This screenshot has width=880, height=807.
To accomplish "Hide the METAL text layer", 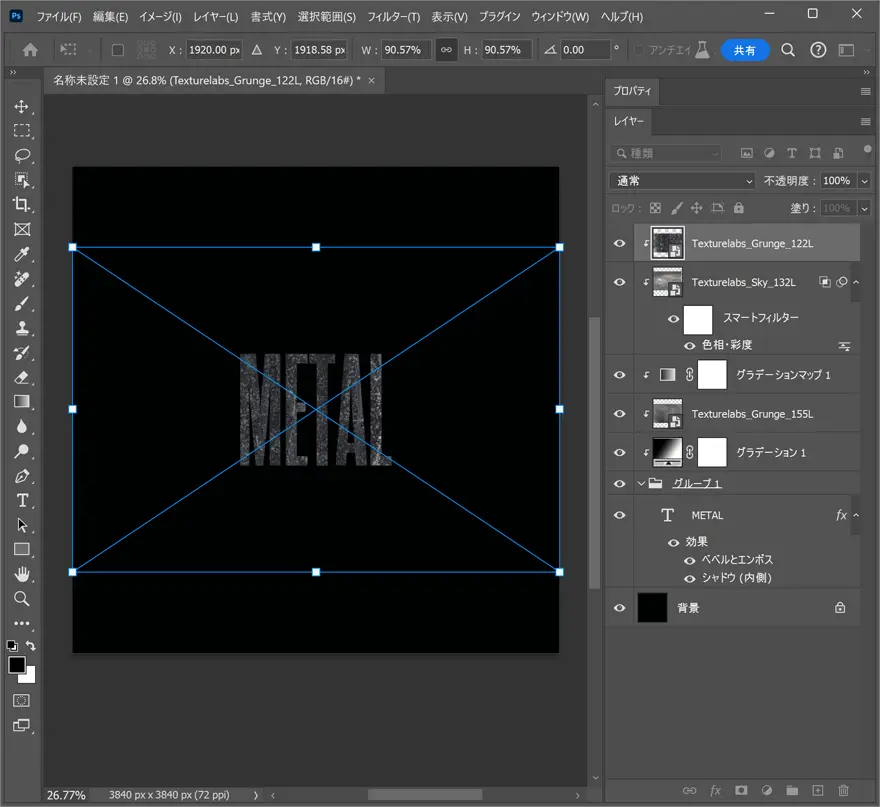I will tap(620, 515).
